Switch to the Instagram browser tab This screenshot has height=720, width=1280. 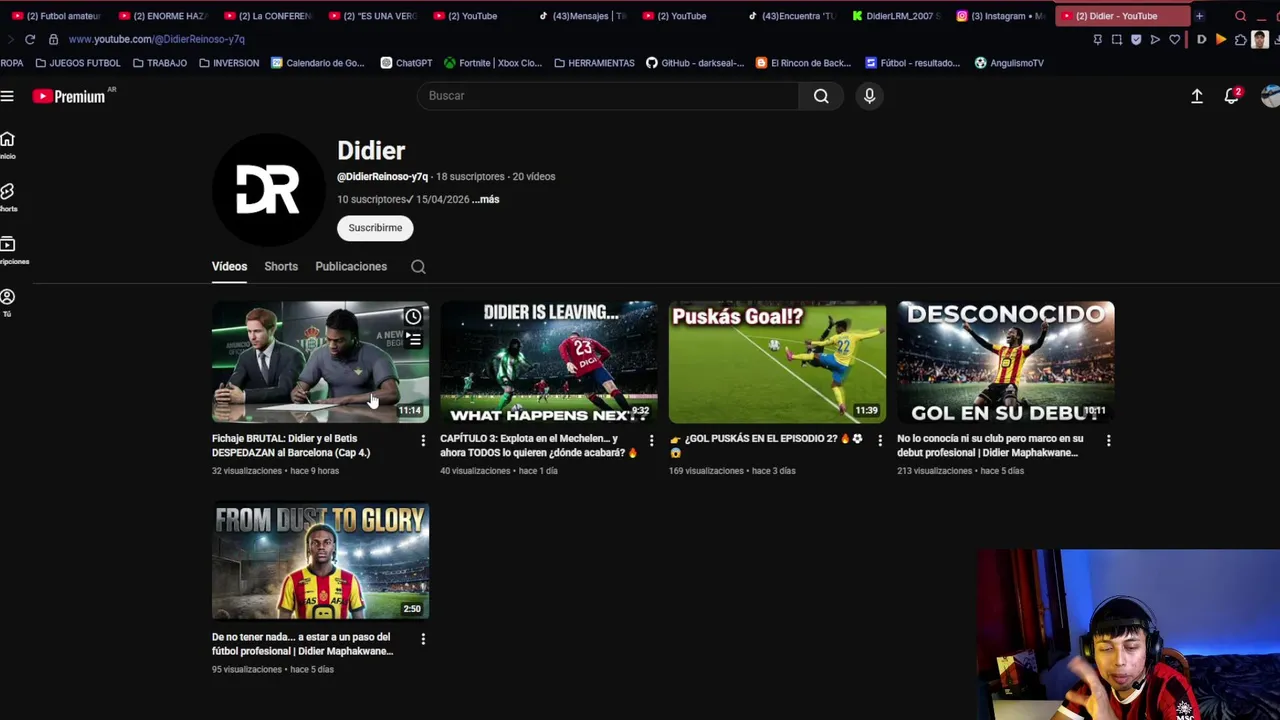pyautogui.click(x=1001, y=16)
